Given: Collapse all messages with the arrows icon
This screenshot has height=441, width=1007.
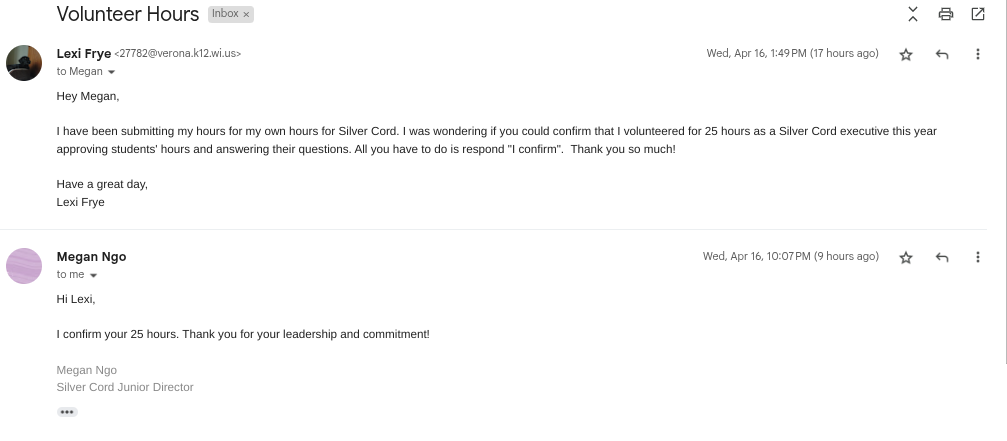Looking at the screenshot, I should tap(912, 14).
